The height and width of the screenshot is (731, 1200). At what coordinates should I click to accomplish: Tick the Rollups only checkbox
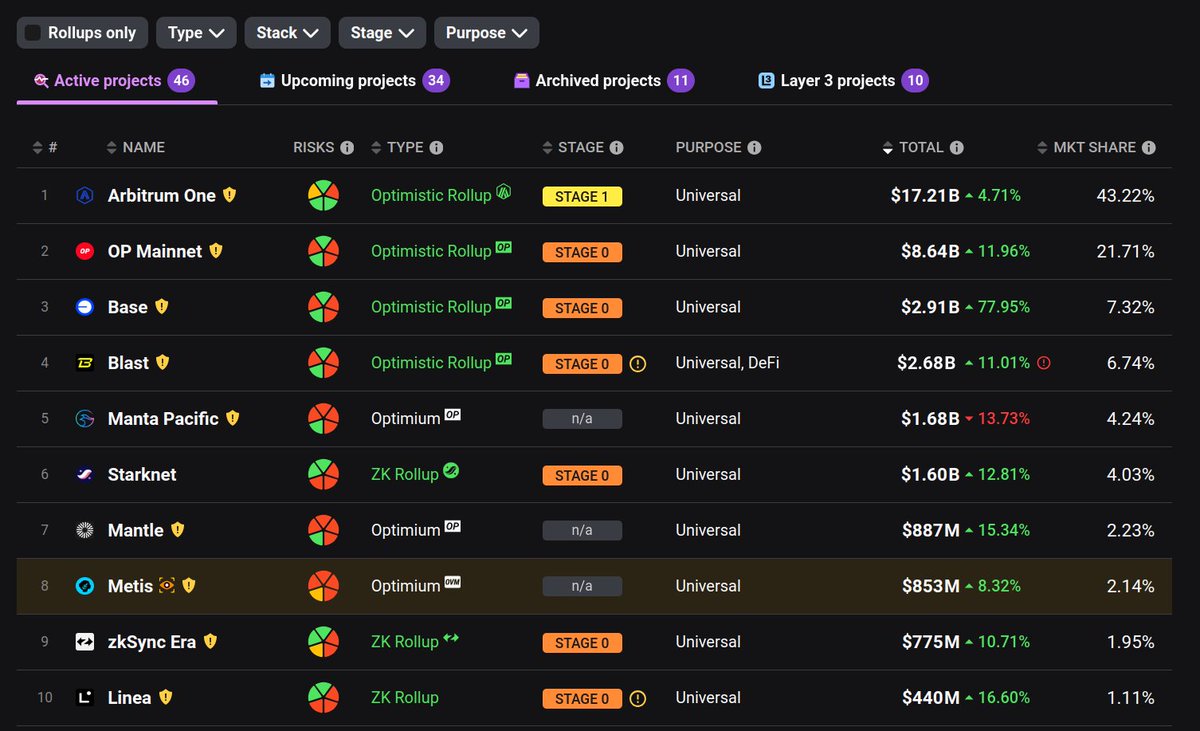coord(33,33)
